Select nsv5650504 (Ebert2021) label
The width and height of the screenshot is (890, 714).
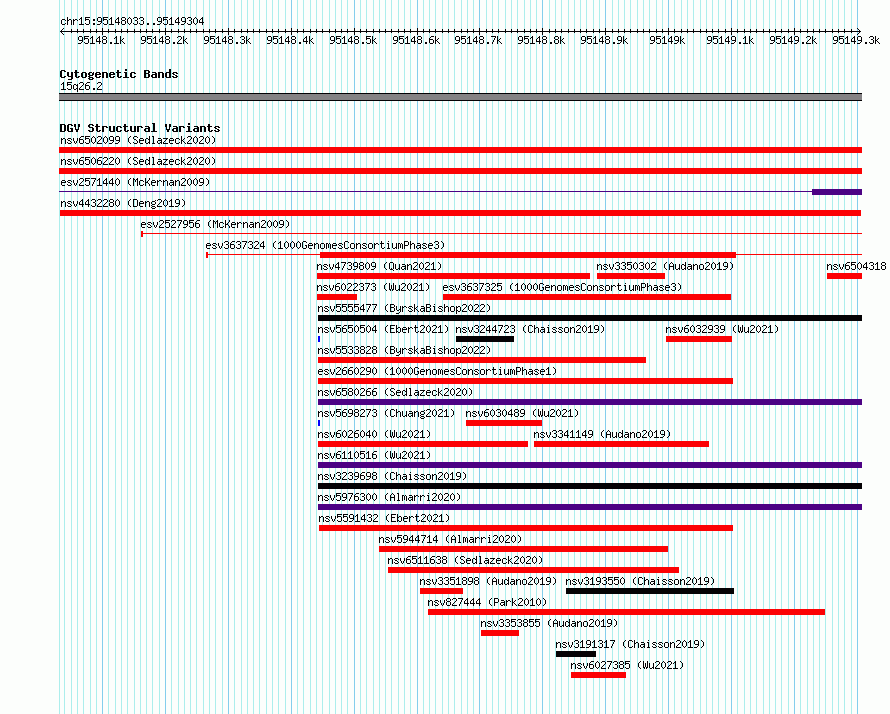pyautogui.click(x=383, y=329)
